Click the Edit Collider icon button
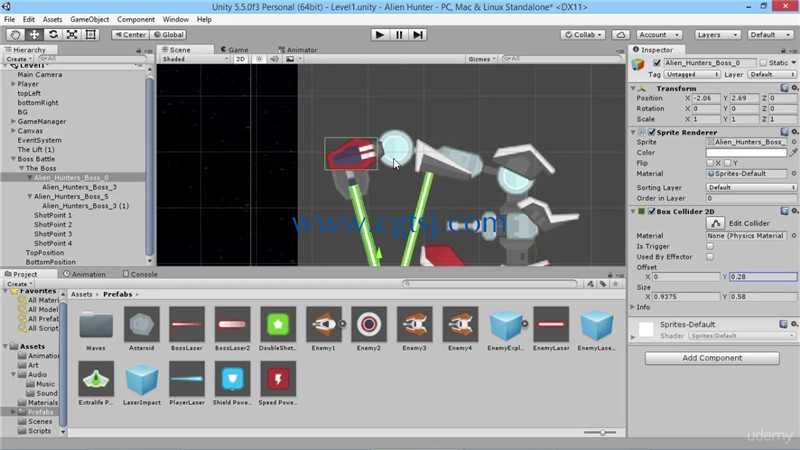Viewport: 800px width, 450px height. pyautogui.click(x=716, y=223)
